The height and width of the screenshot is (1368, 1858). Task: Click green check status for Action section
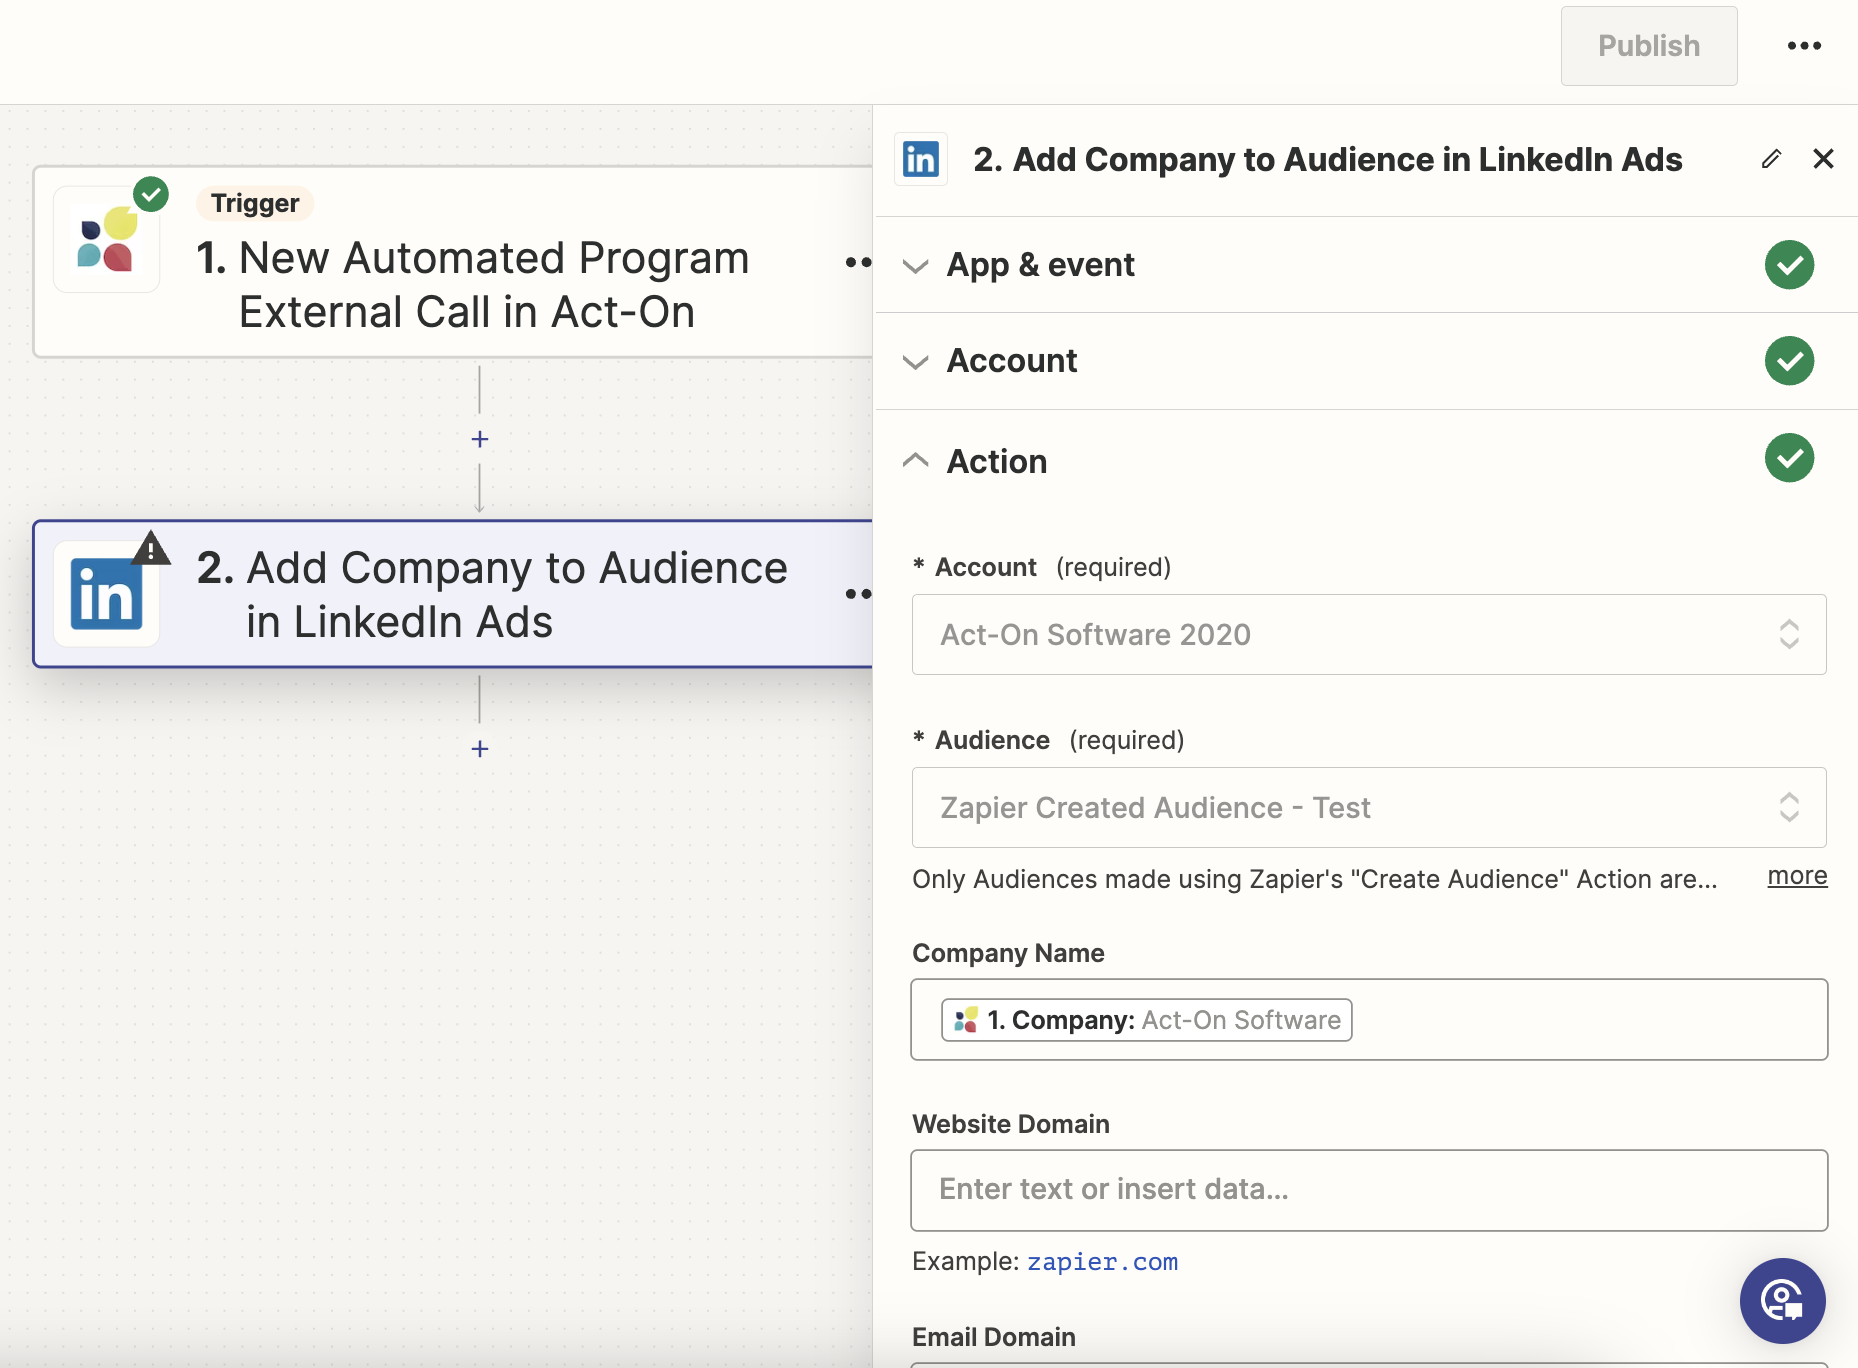(1789, 458)
